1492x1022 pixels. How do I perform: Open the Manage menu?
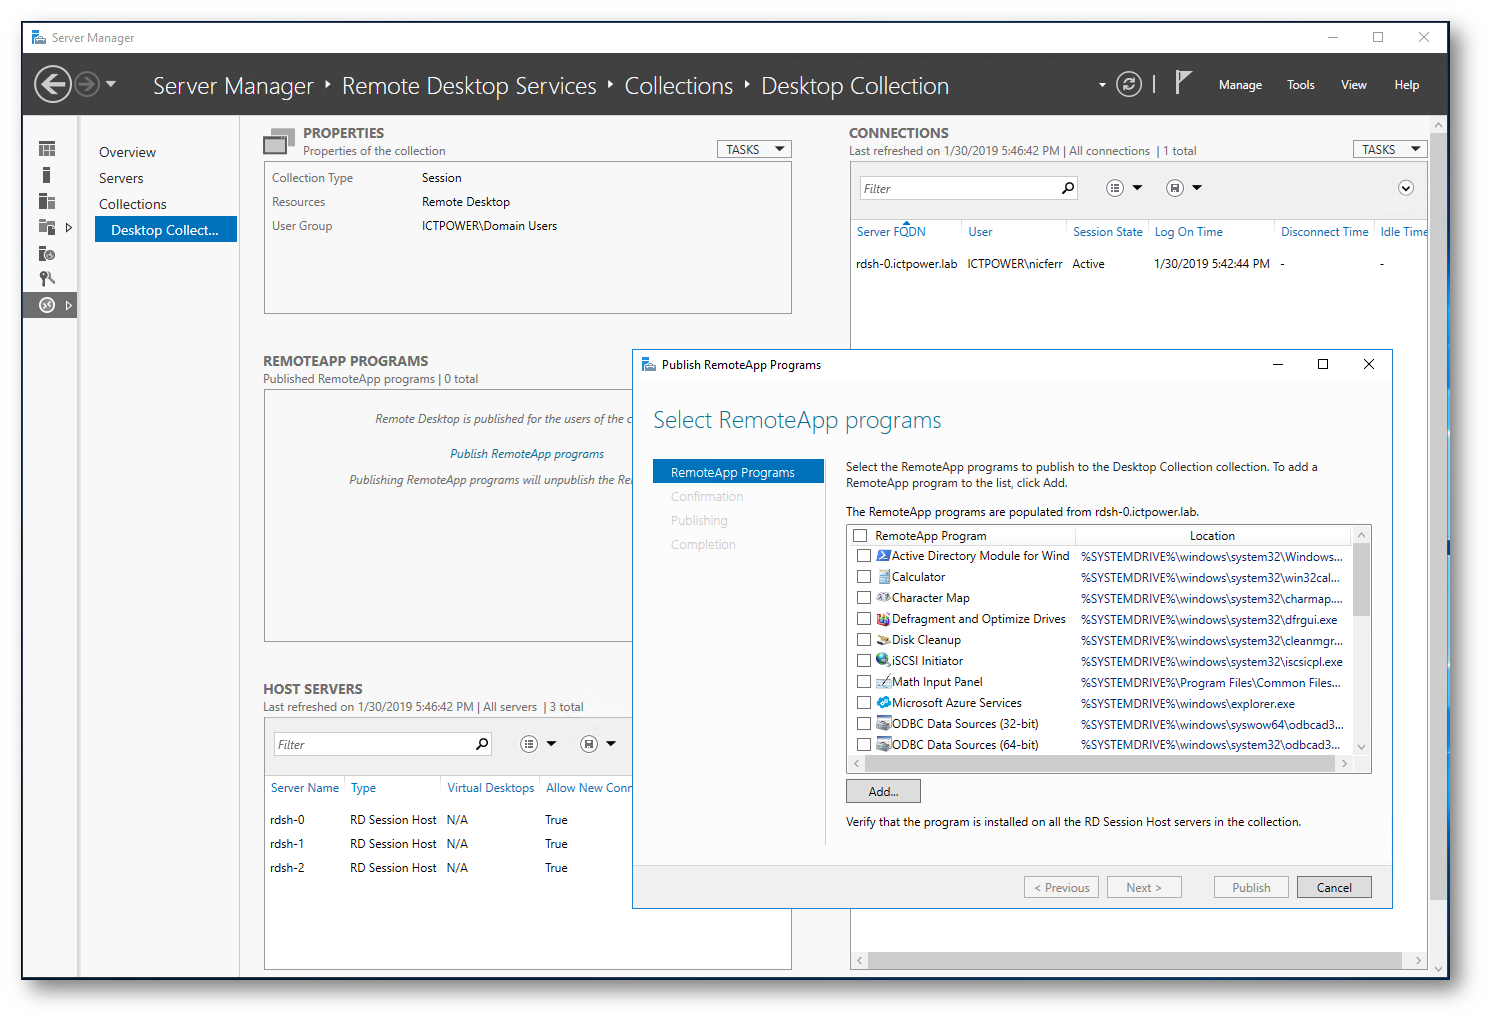pyautogui.click(x=1240, y=85)
